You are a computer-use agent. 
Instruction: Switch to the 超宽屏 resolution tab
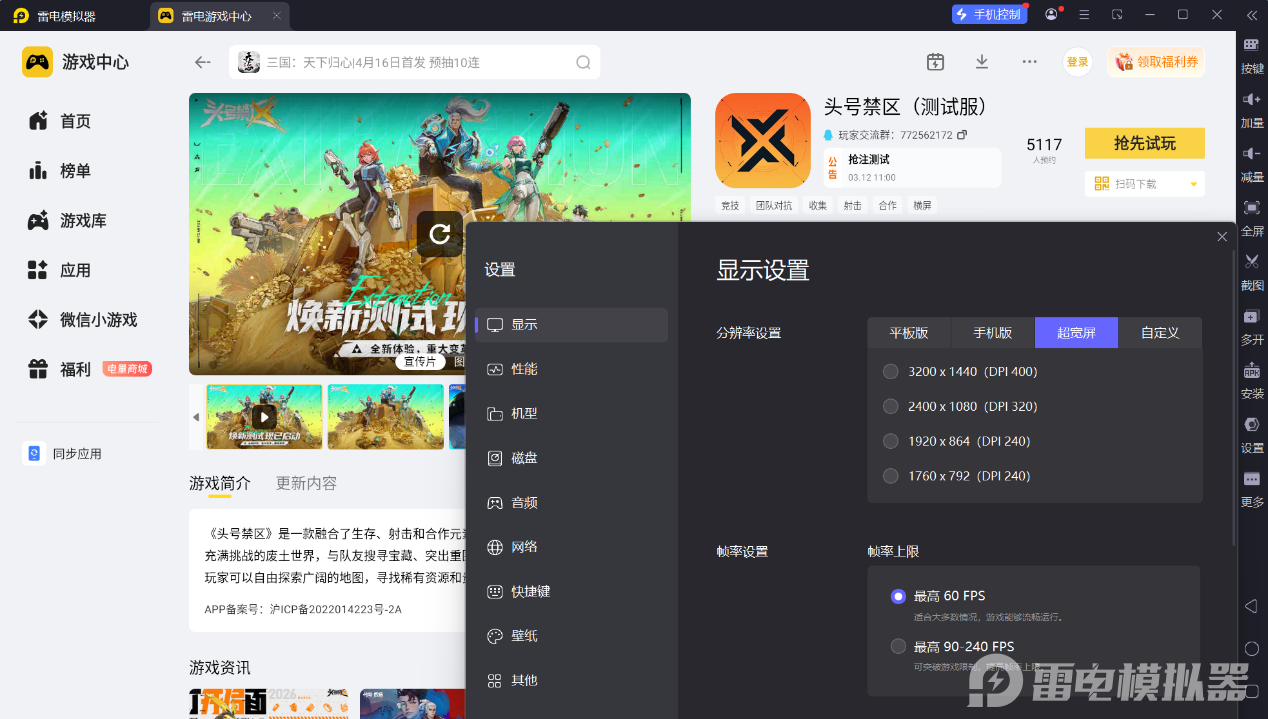click(1076, 332)
